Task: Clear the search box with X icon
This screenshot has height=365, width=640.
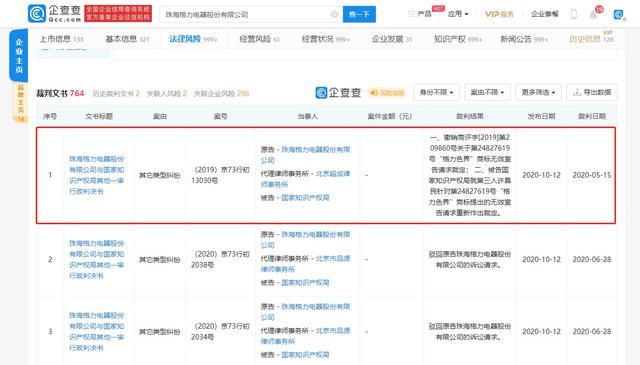Action: [334, 14]
